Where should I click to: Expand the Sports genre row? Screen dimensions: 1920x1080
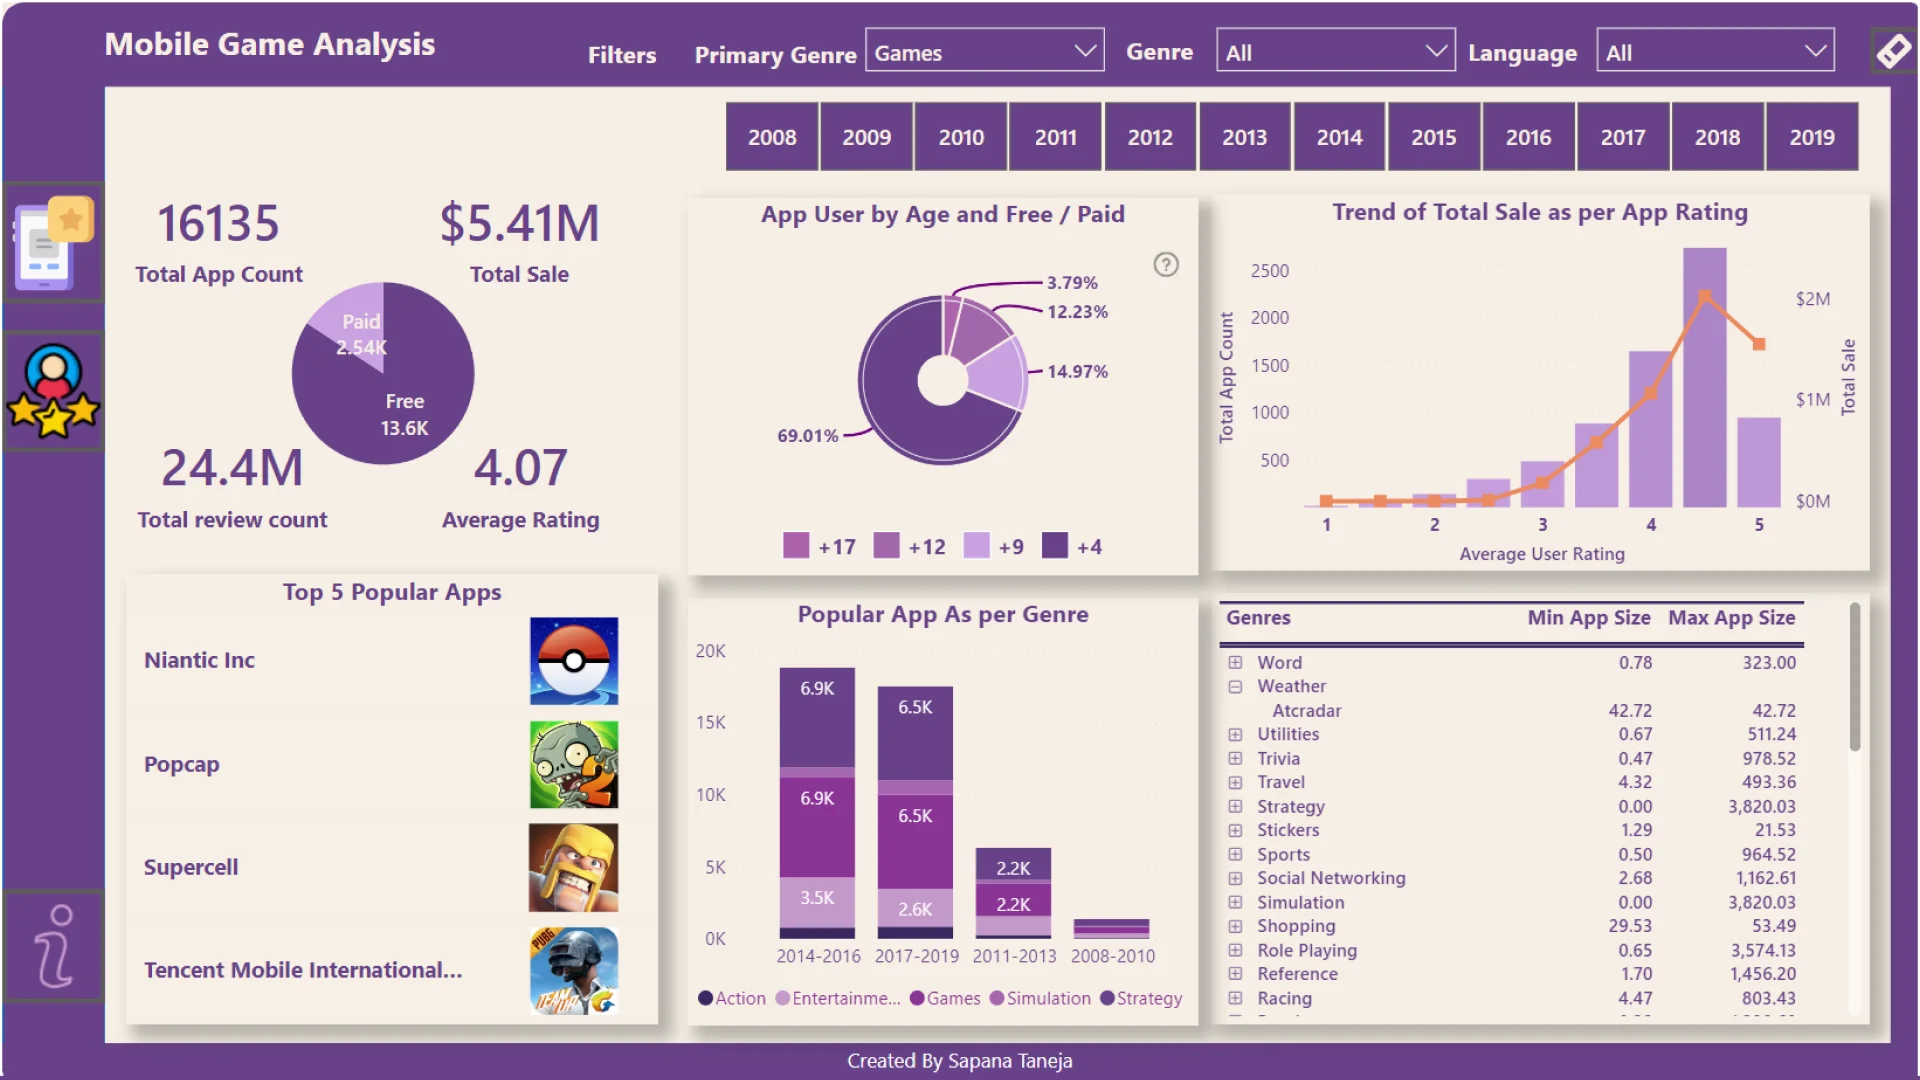[1235, 855]
